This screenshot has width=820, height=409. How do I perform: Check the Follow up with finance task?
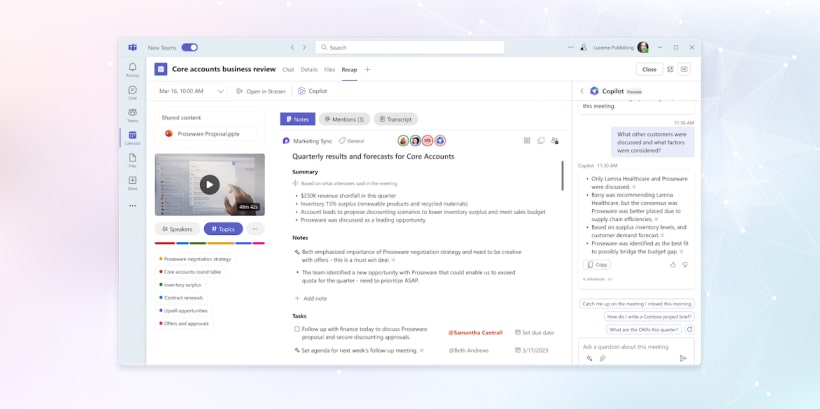pyautogui.click(x=297, y=329)
